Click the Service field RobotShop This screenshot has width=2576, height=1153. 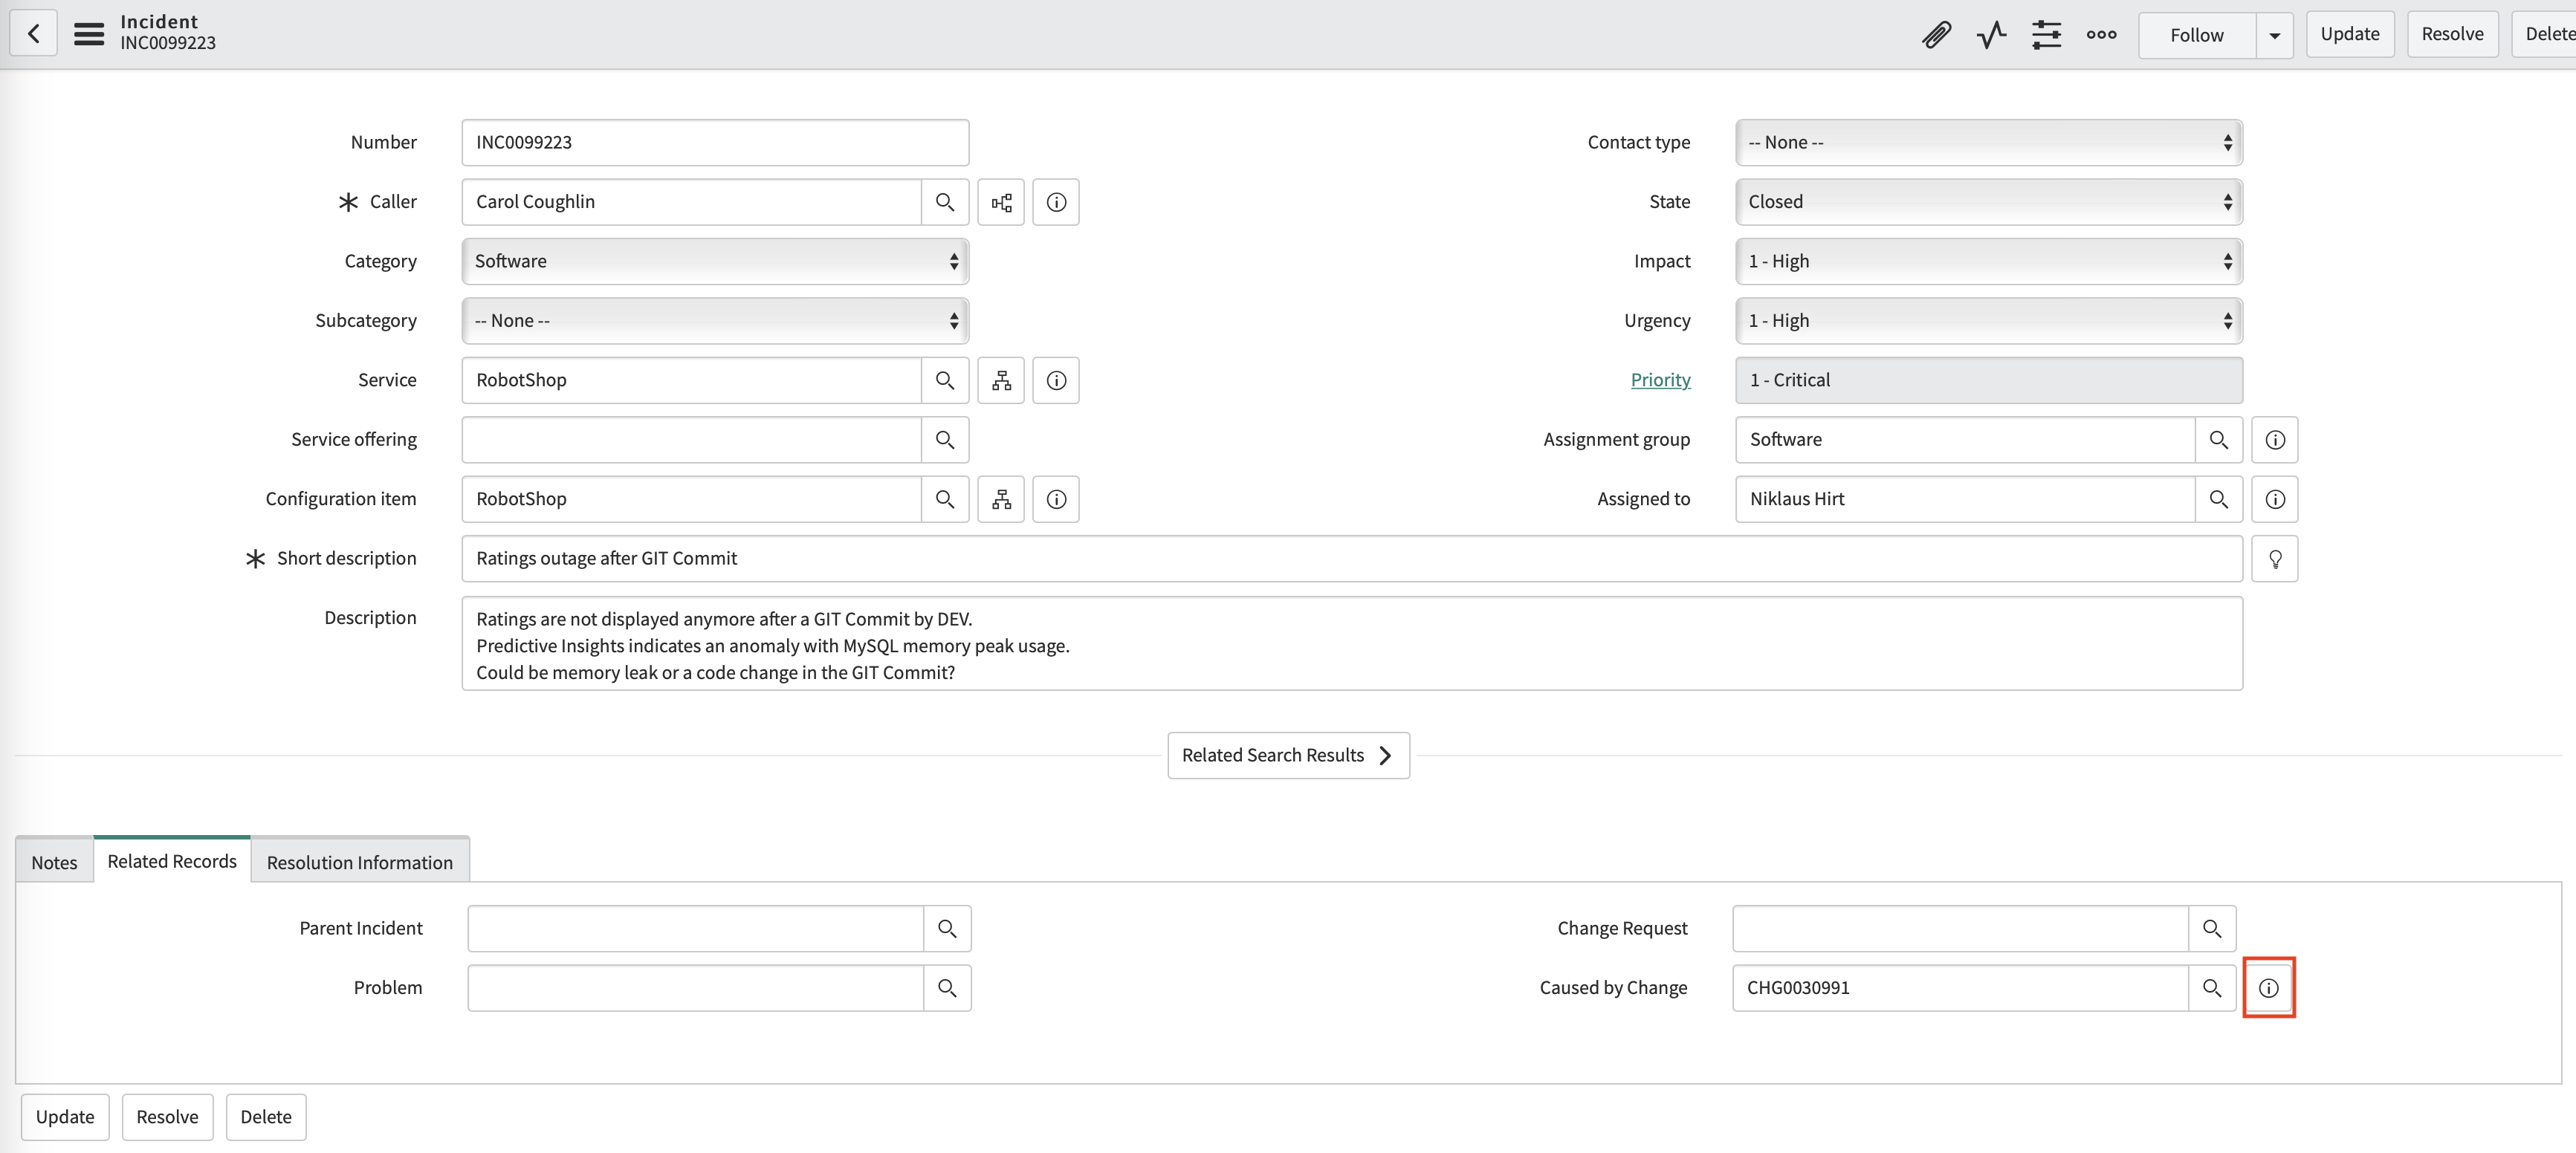tap(691, 380)
